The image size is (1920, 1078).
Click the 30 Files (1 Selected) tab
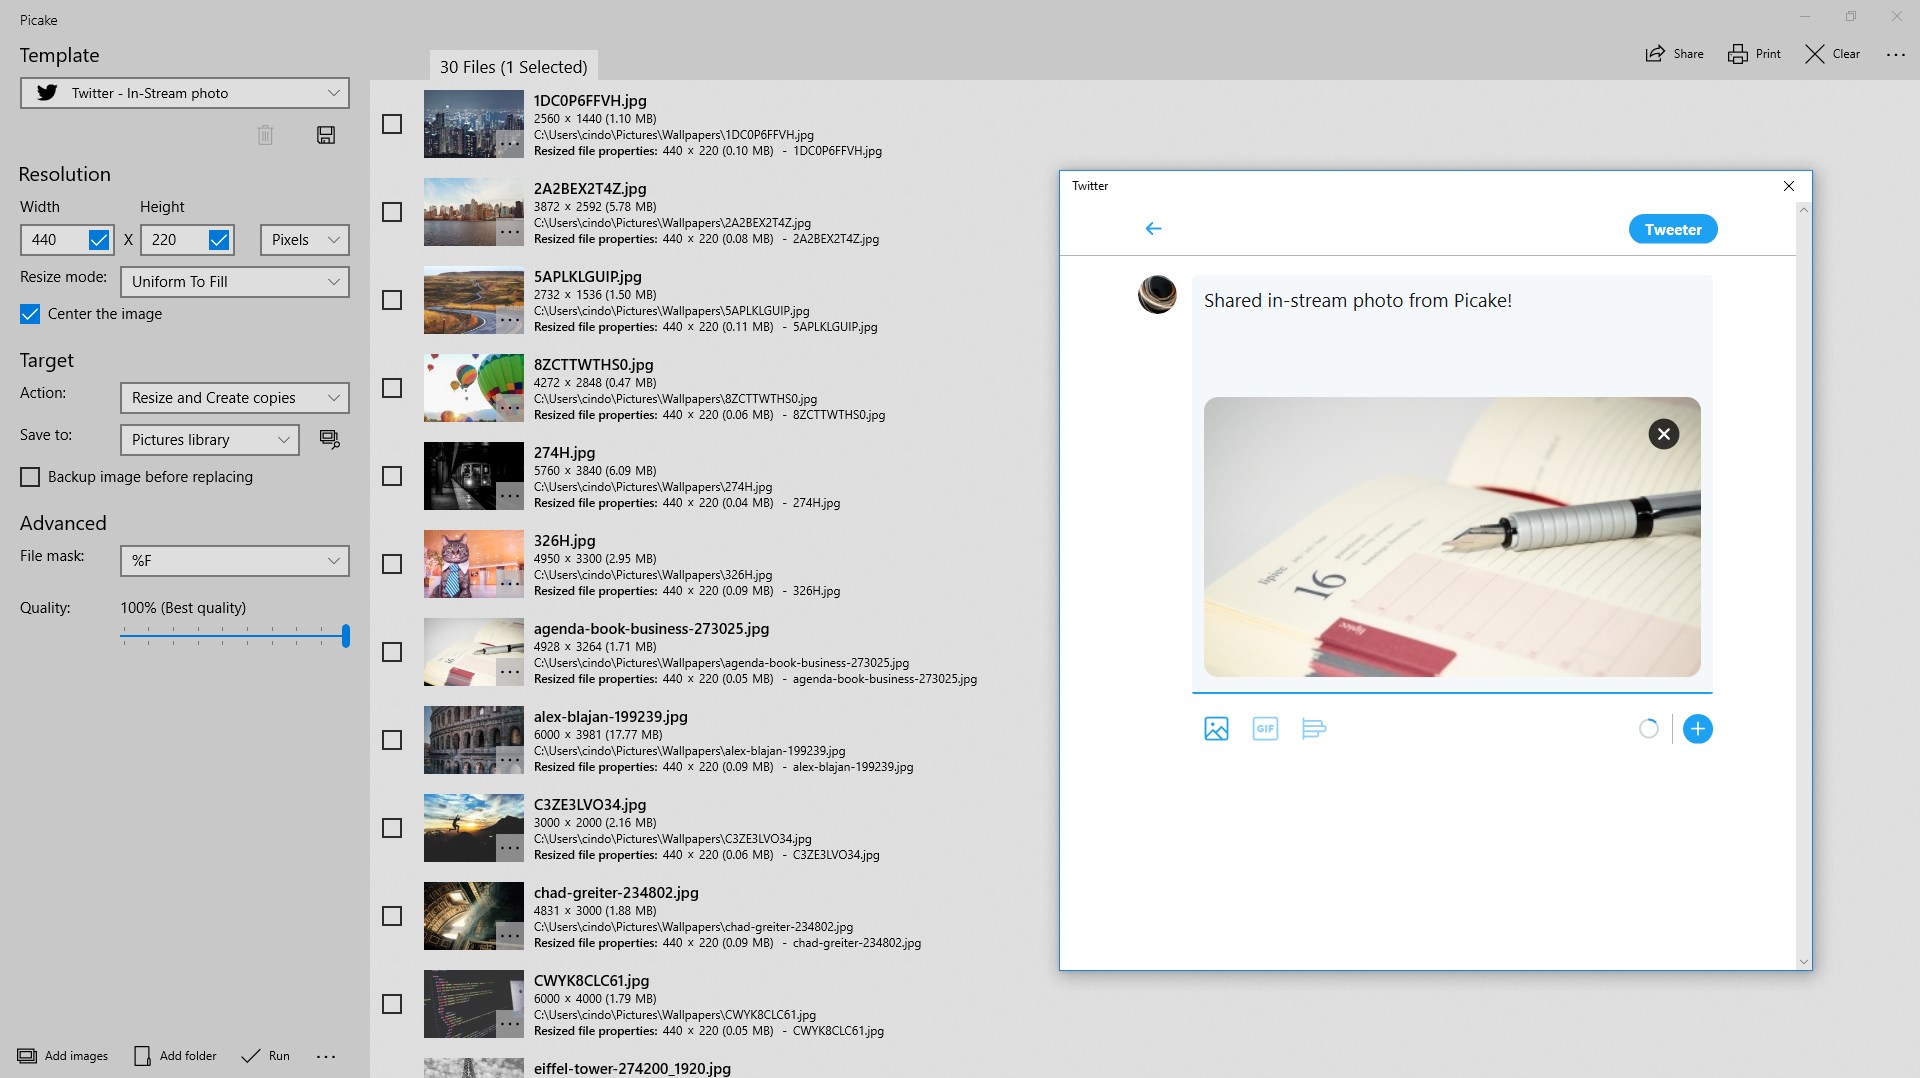(514, 67)
